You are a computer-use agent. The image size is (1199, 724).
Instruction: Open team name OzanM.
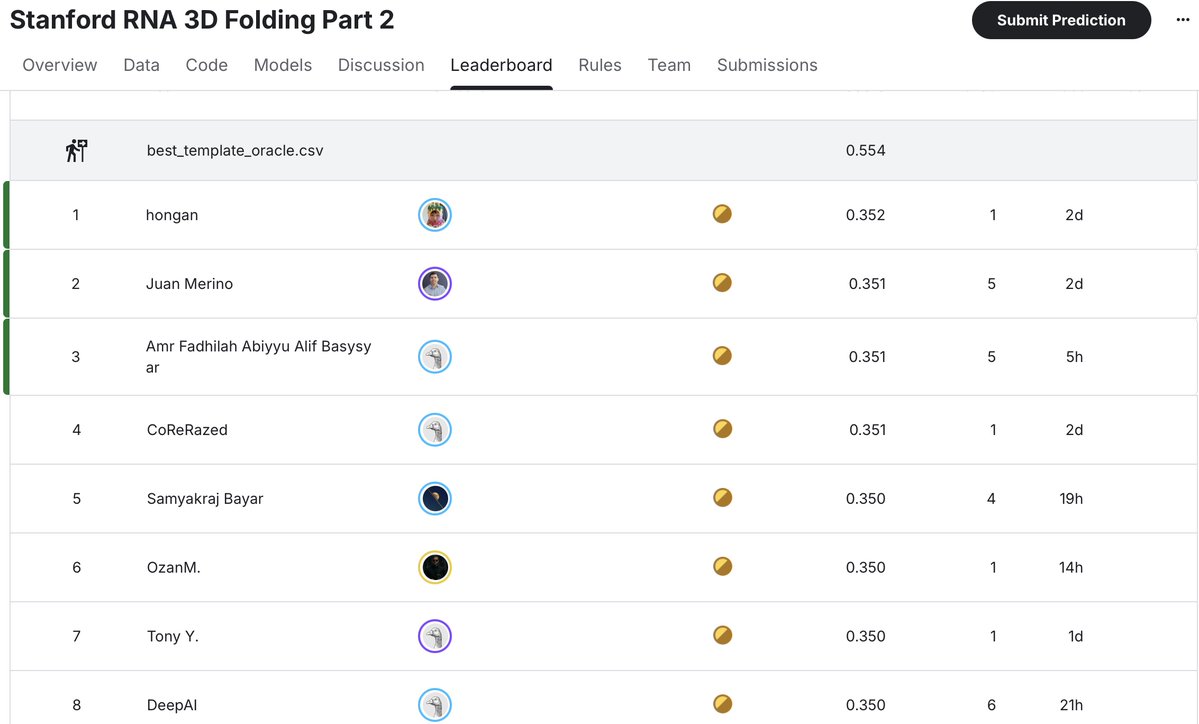click(174, 567)
